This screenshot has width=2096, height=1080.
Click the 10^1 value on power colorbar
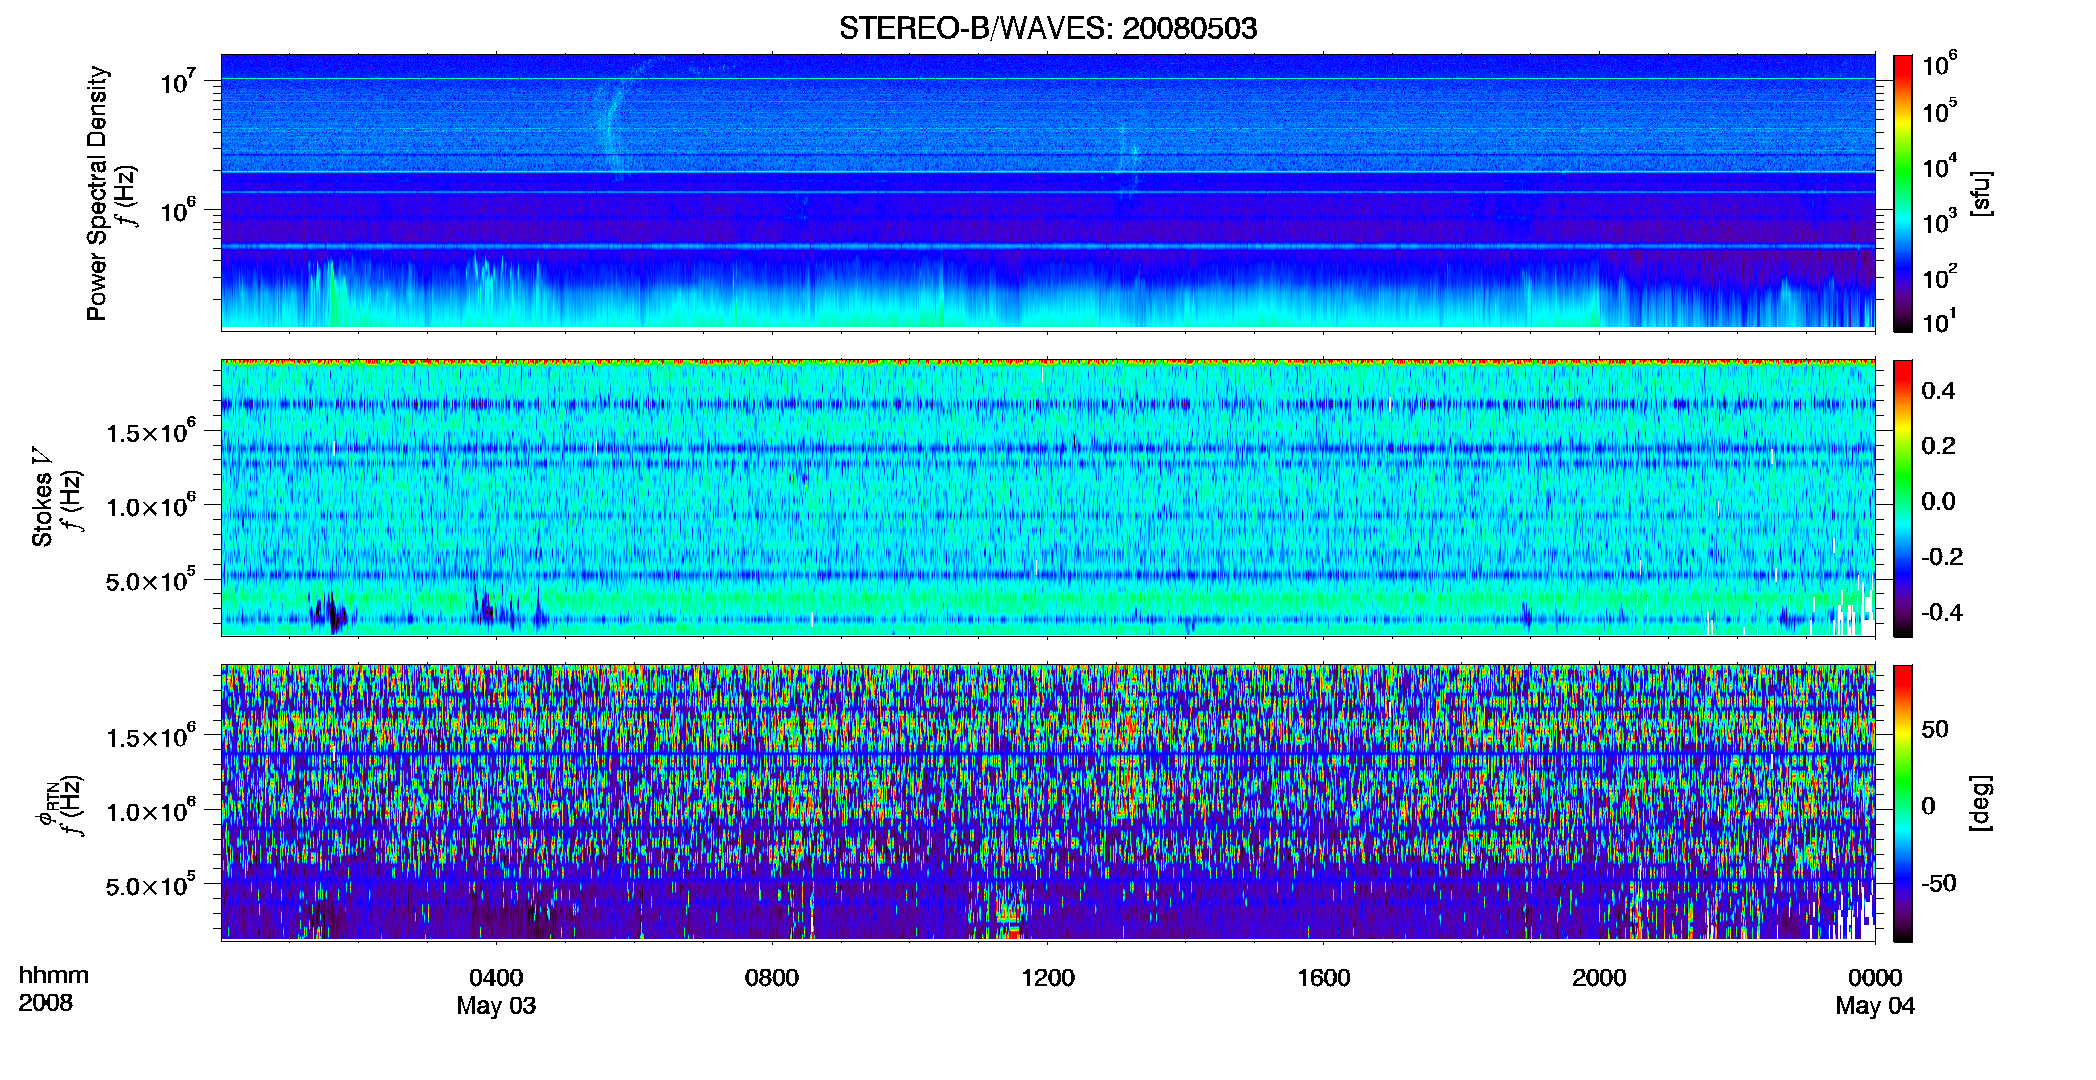coord(1940,320)
